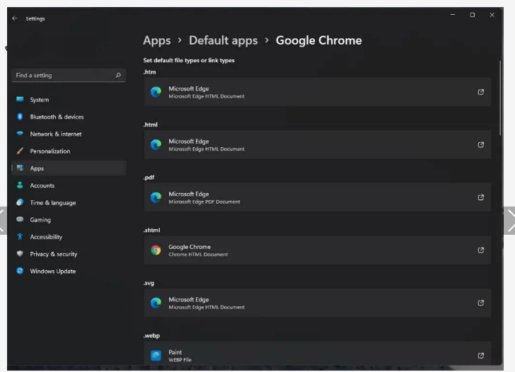Screen dimensions: 515x372
Task: Click 'WEBP File' text
Action: click(x=180, y=360)
